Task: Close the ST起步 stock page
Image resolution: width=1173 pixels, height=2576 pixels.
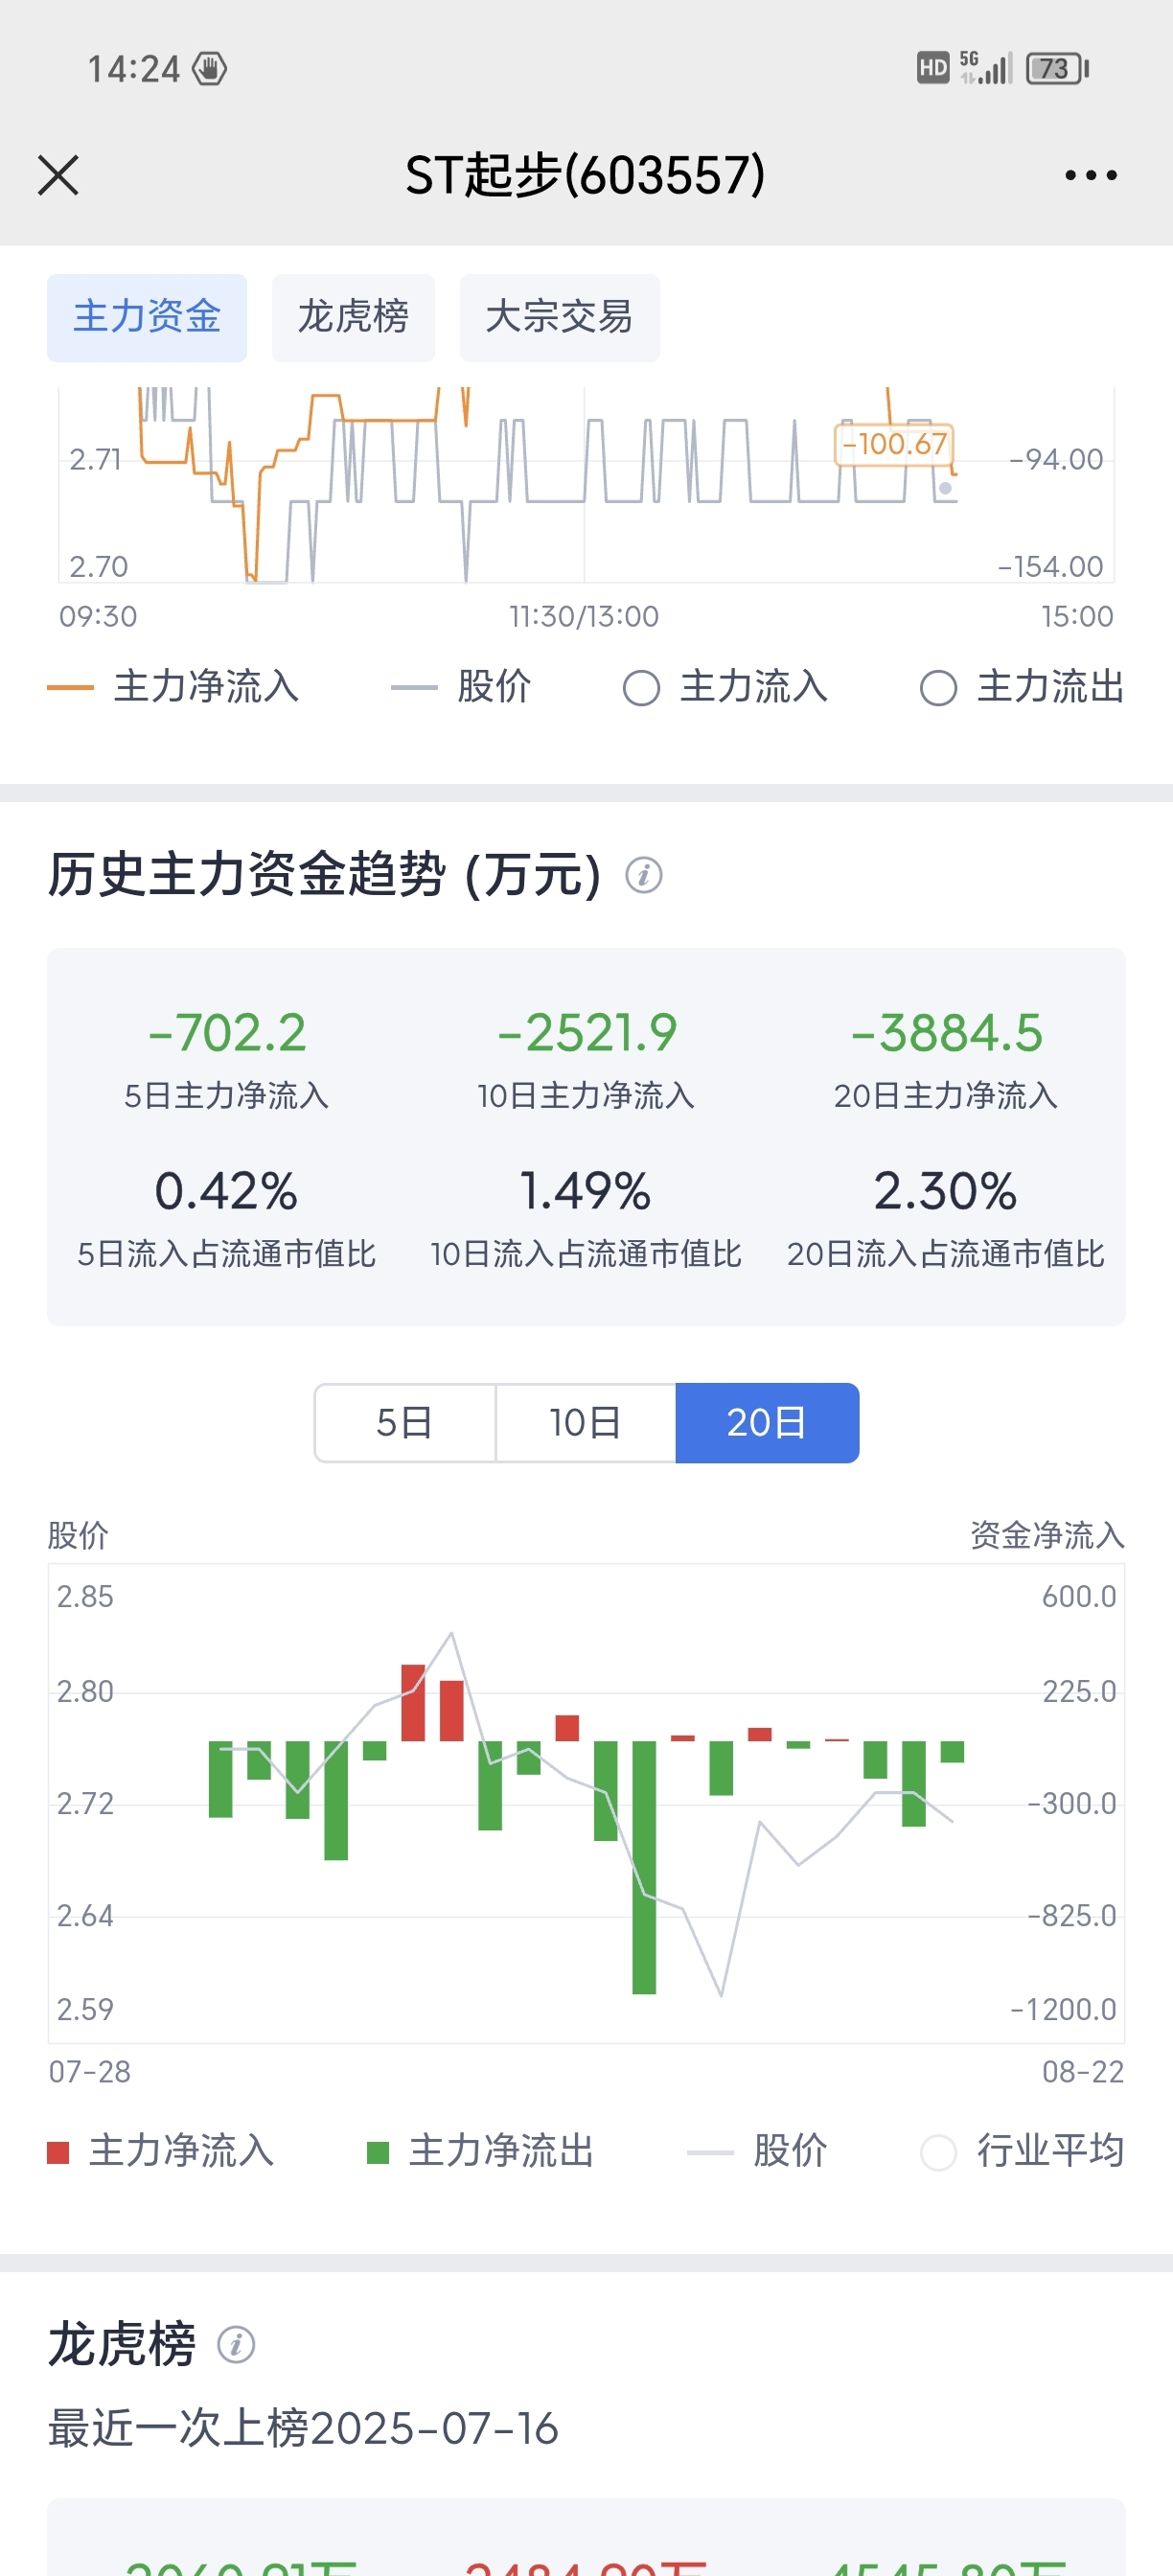Action: click(x=58, y=175)
